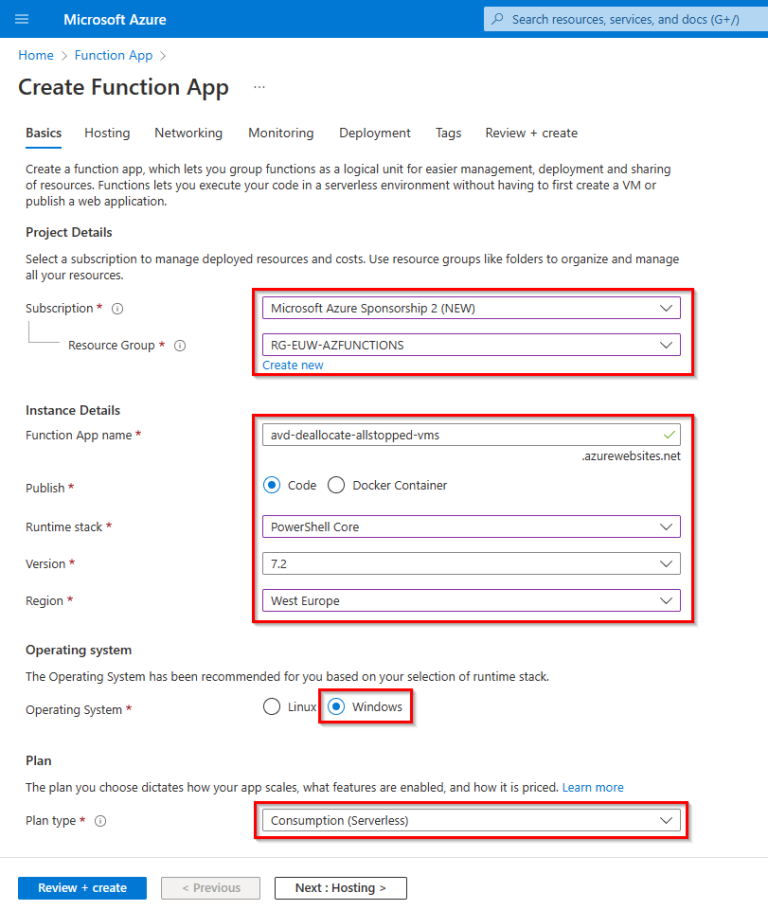Click the search resources magnifier icon
Image resolution: width=768 pixels, height=910 pixels.
497,18
